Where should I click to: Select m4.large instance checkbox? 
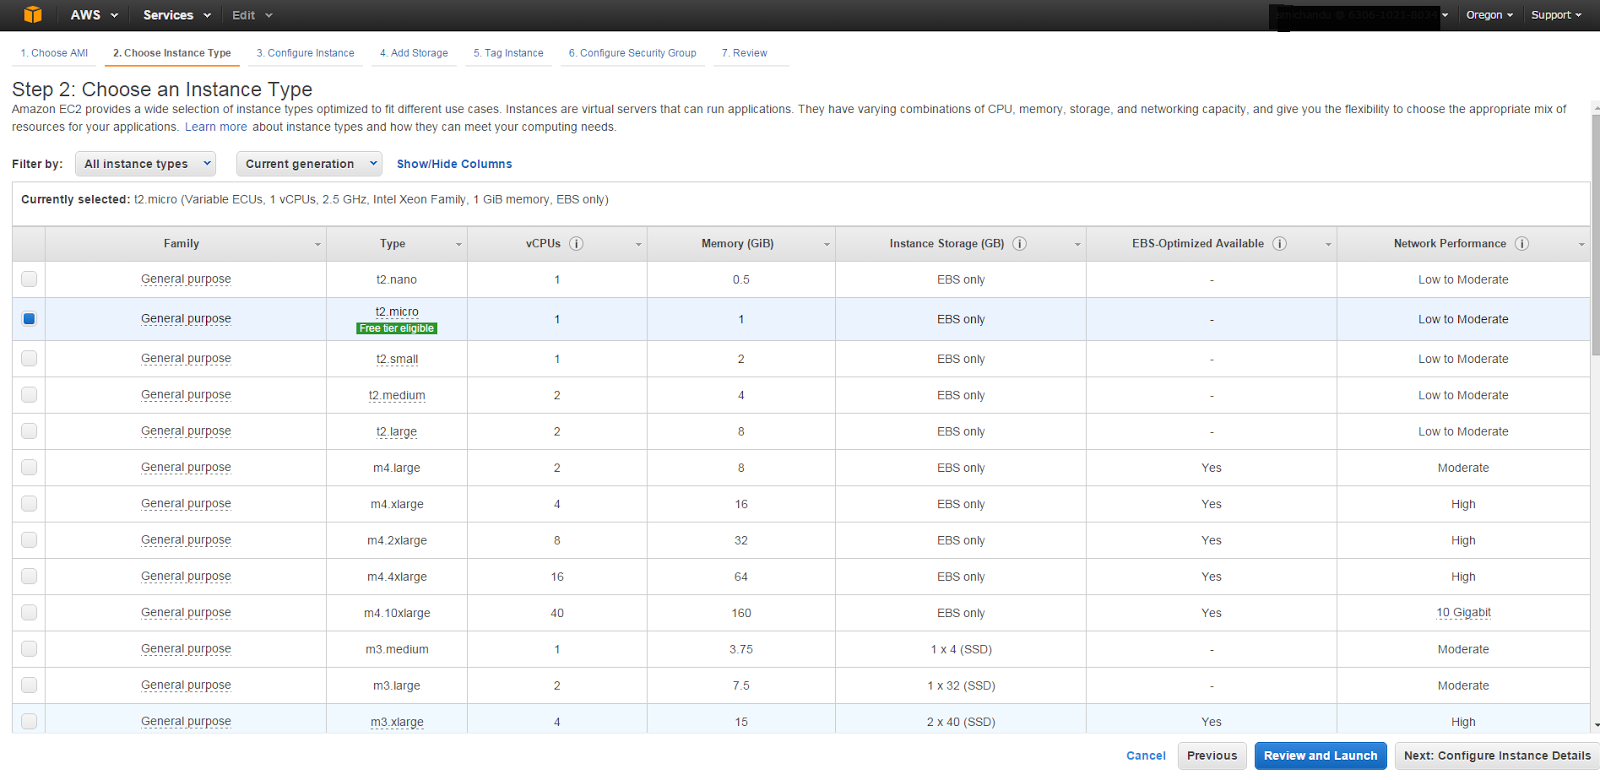point(29,467)
